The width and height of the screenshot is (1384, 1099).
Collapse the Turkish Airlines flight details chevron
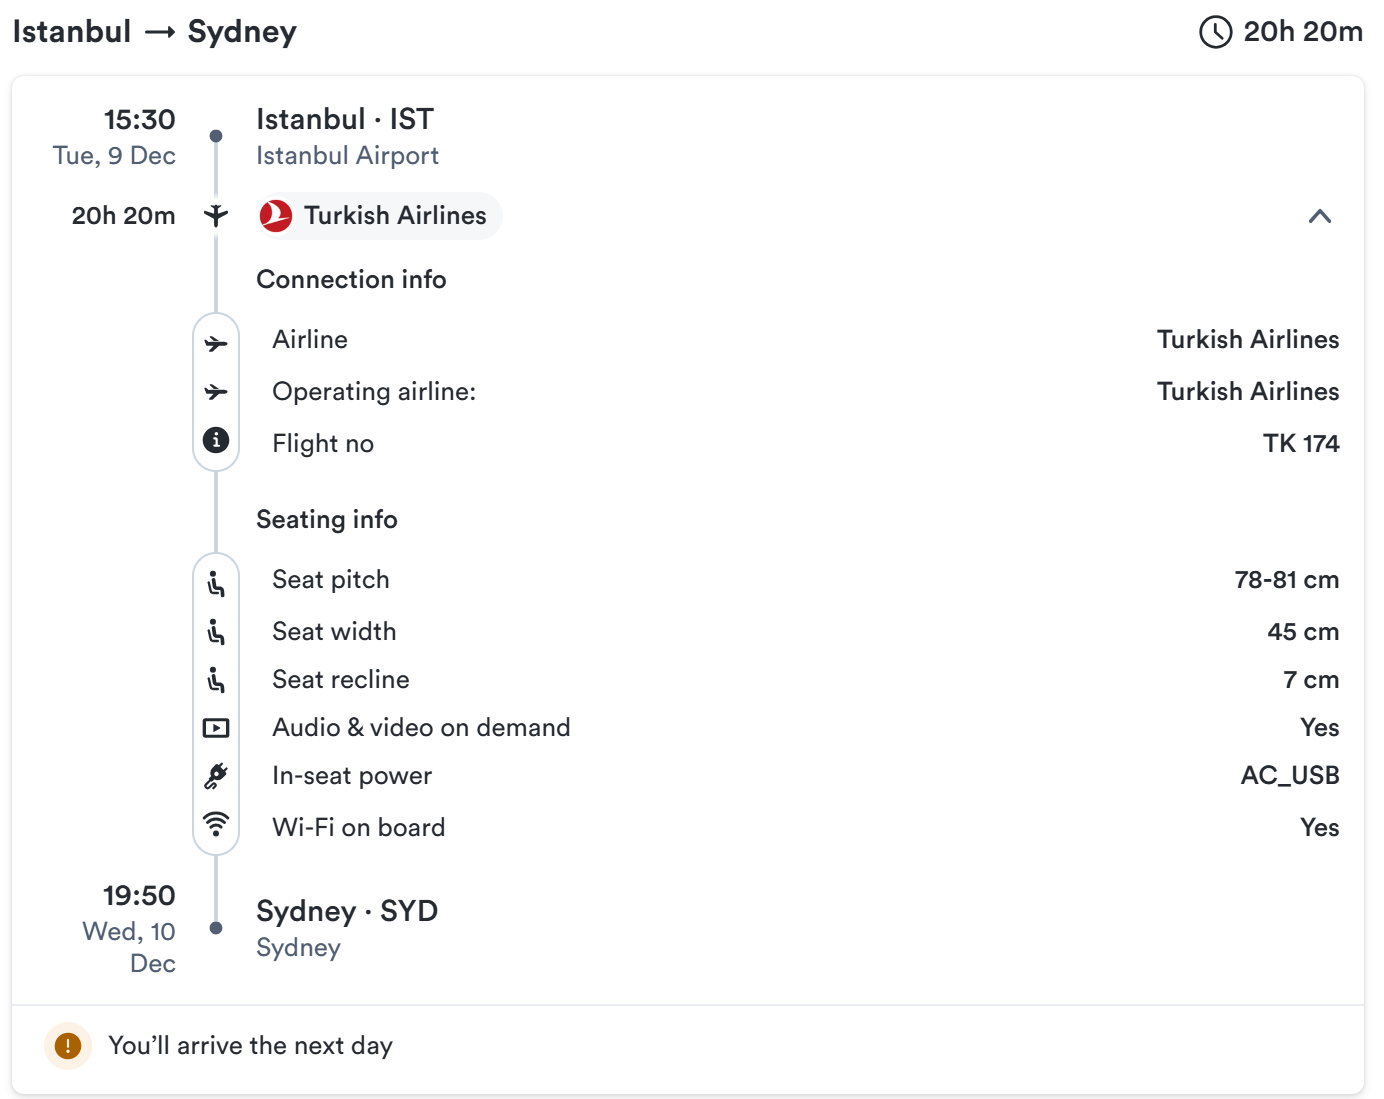point(1319,216)
